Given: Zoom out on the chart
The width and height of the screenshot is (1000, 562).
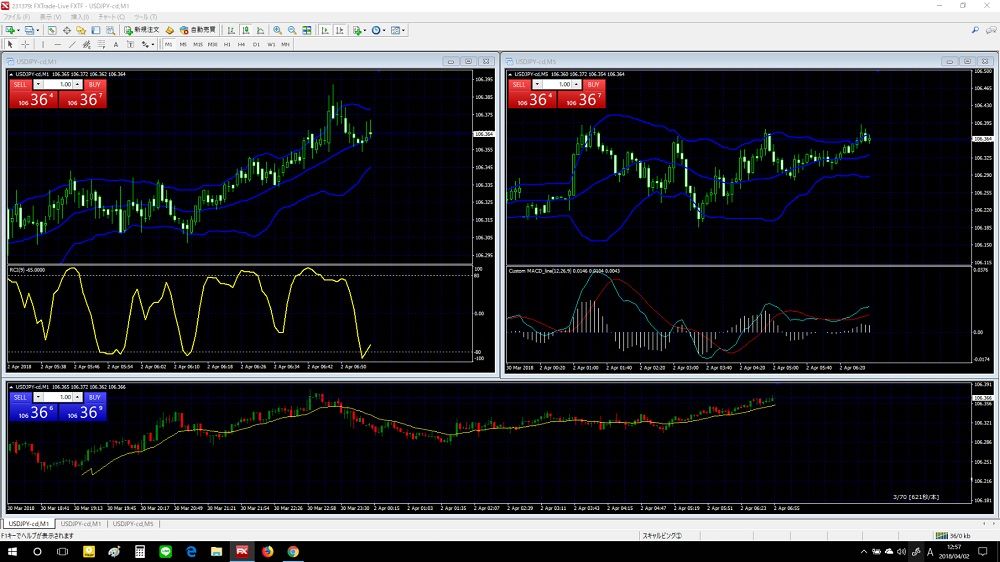Looking at the screenshot, I should [292, 30].
